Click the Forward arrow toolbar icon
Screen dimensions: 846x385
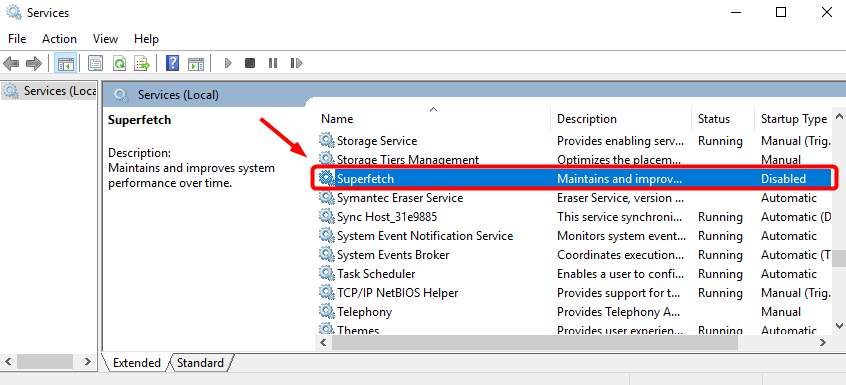click(x=33, y=64)
